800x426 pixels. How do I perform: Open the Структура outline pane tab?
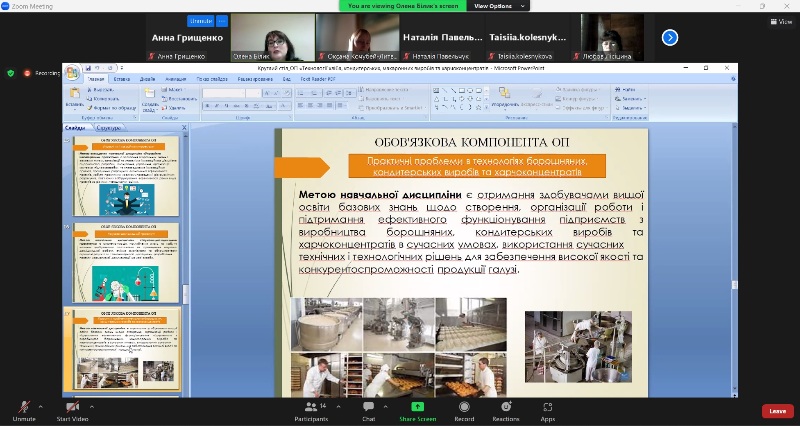[x=109, y=128]
